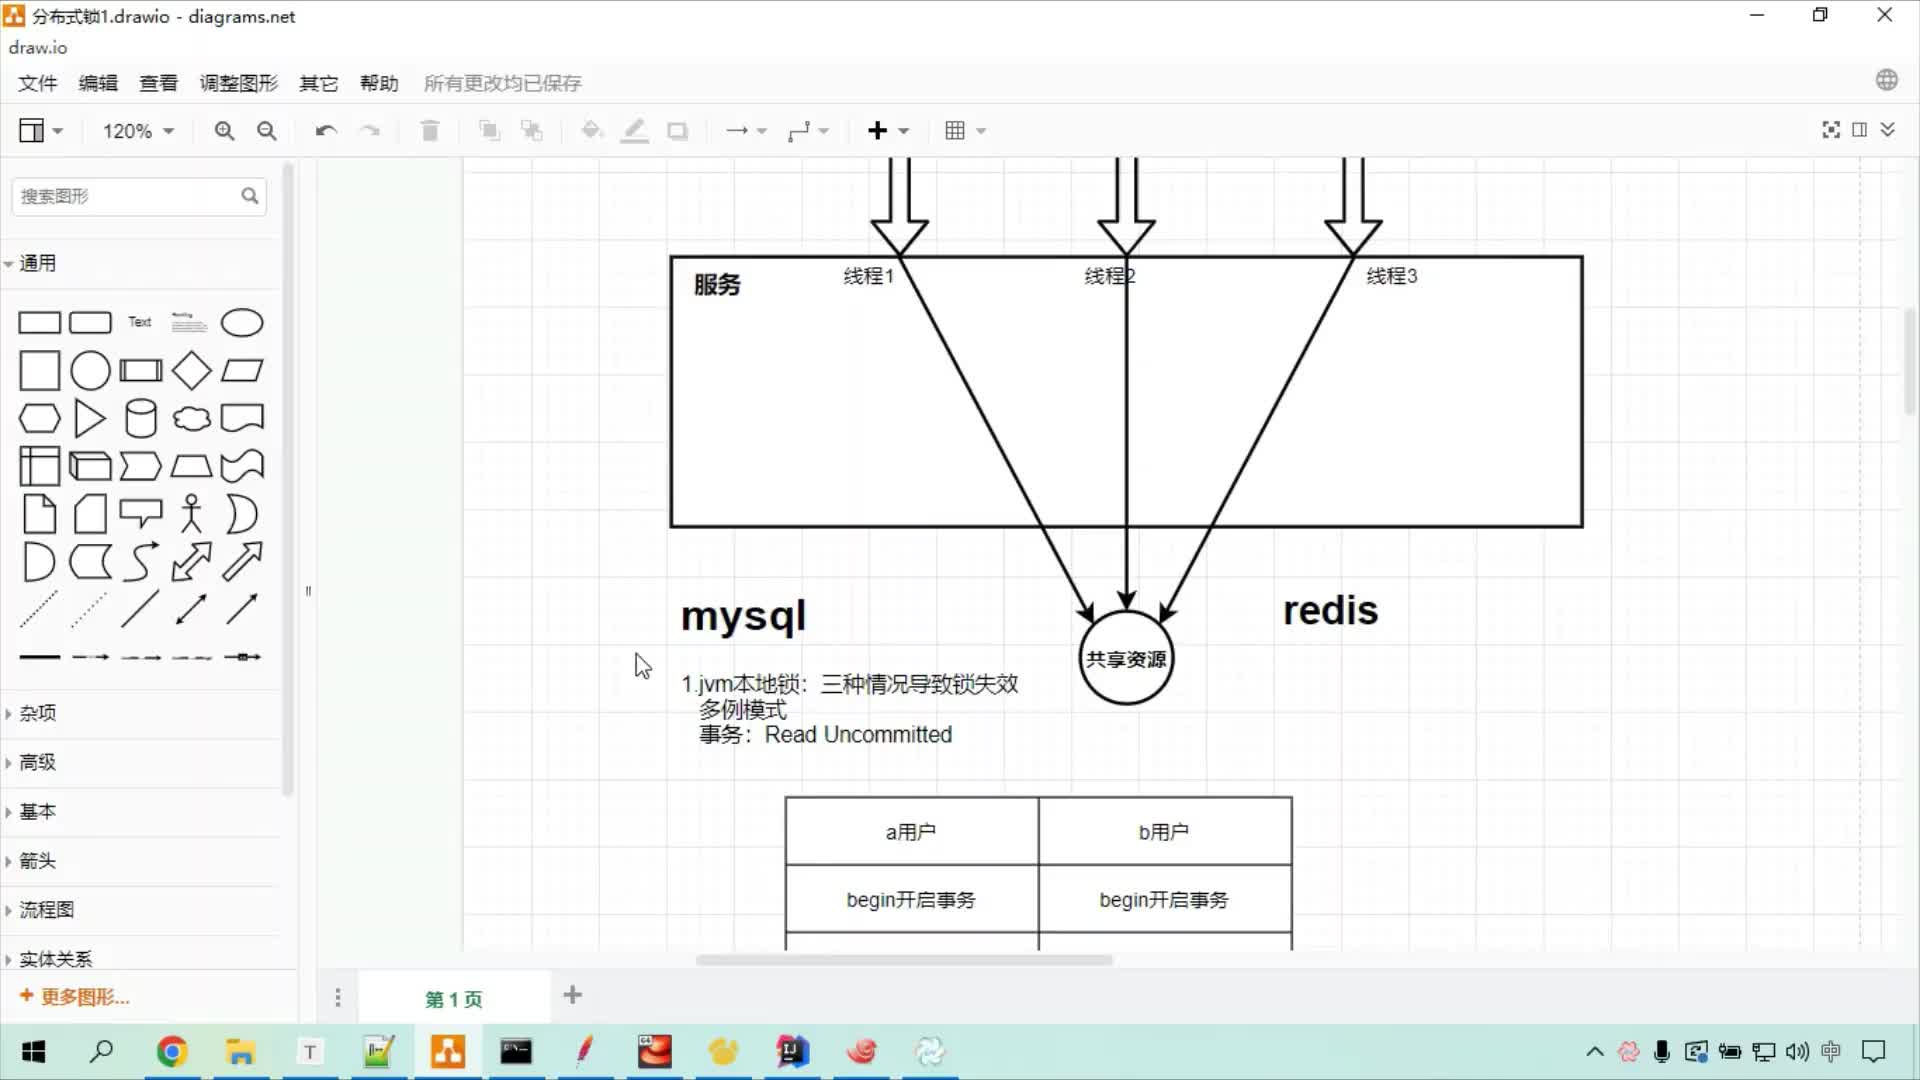Click the 更多图形 link
Viewport: 1920px width, 1080px height.
75,997
